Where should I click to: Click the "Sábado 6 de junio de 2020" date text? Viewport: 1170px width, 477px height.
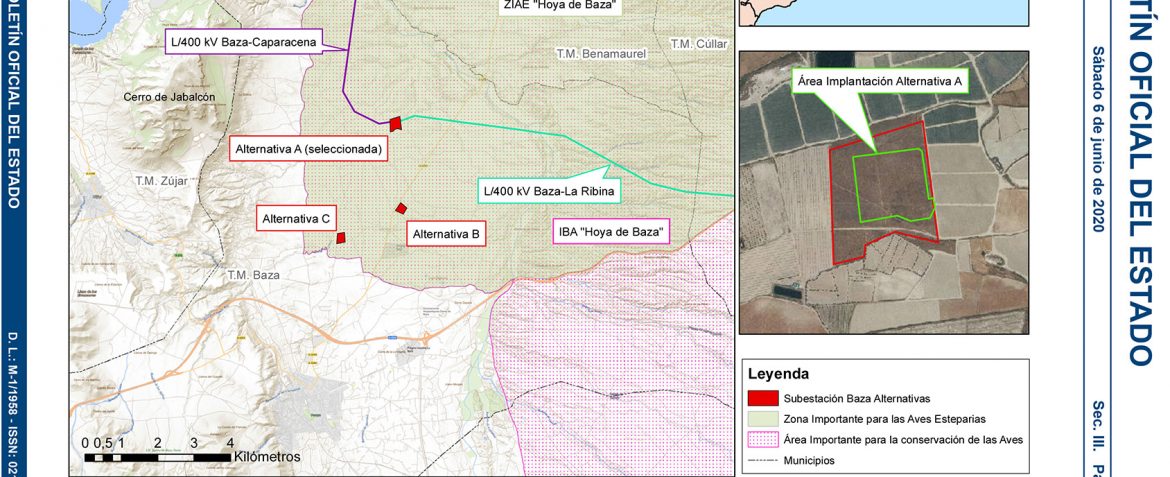point(1097,140)
